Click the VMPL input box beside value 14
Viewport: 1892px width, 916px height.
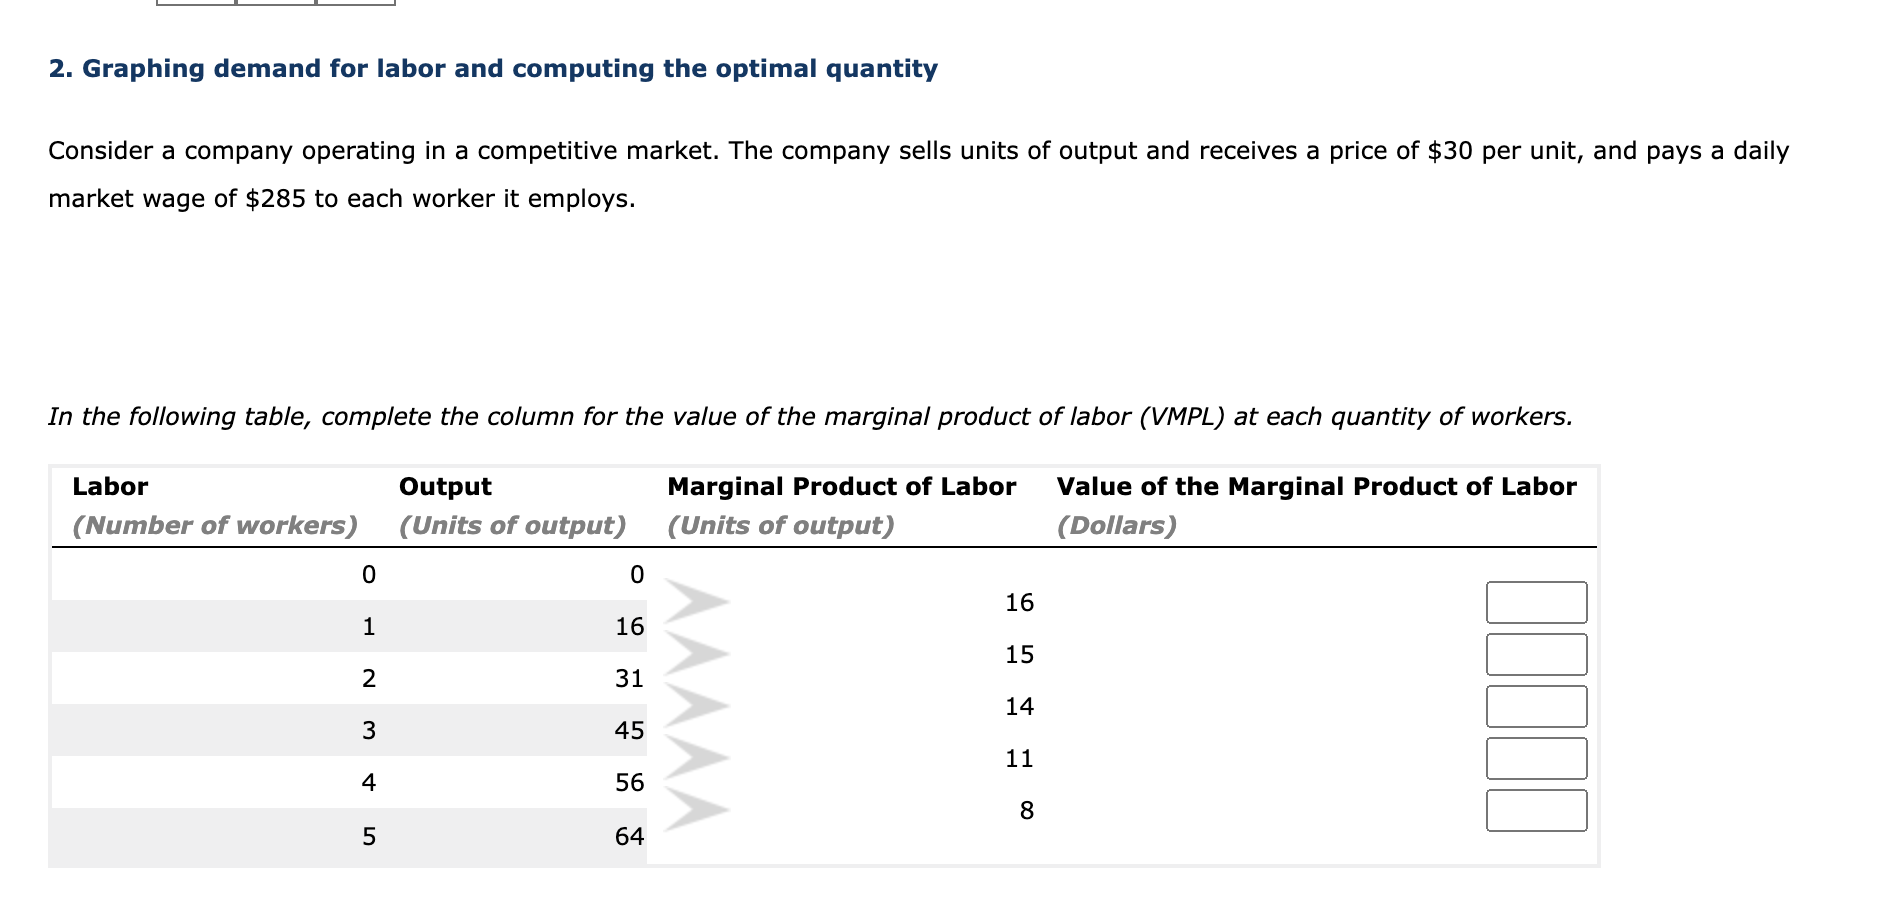[1537, 707]
